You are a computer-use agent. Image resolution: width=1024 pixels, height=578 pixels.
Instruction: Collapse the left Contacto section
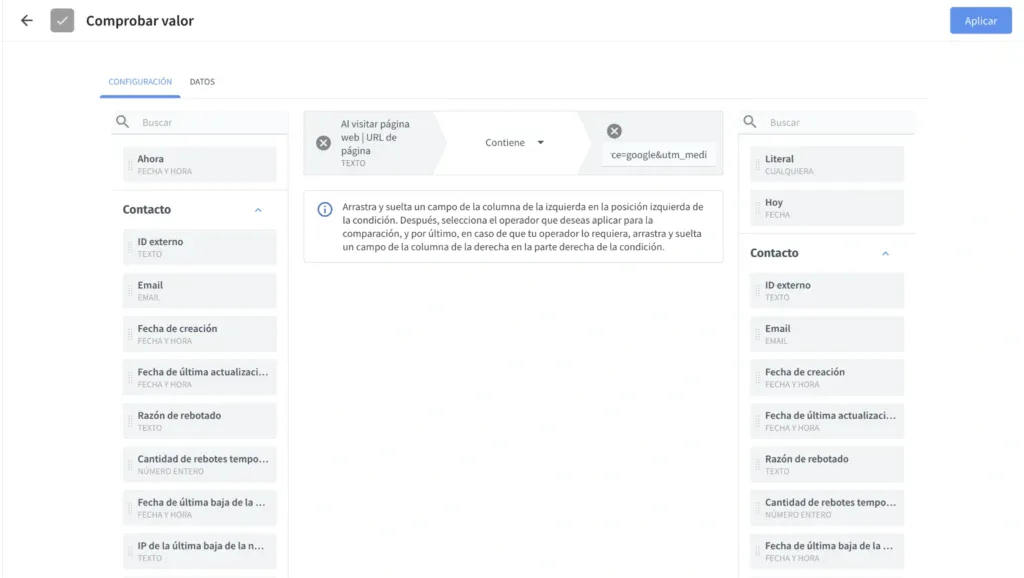click(x=258, y=210)
